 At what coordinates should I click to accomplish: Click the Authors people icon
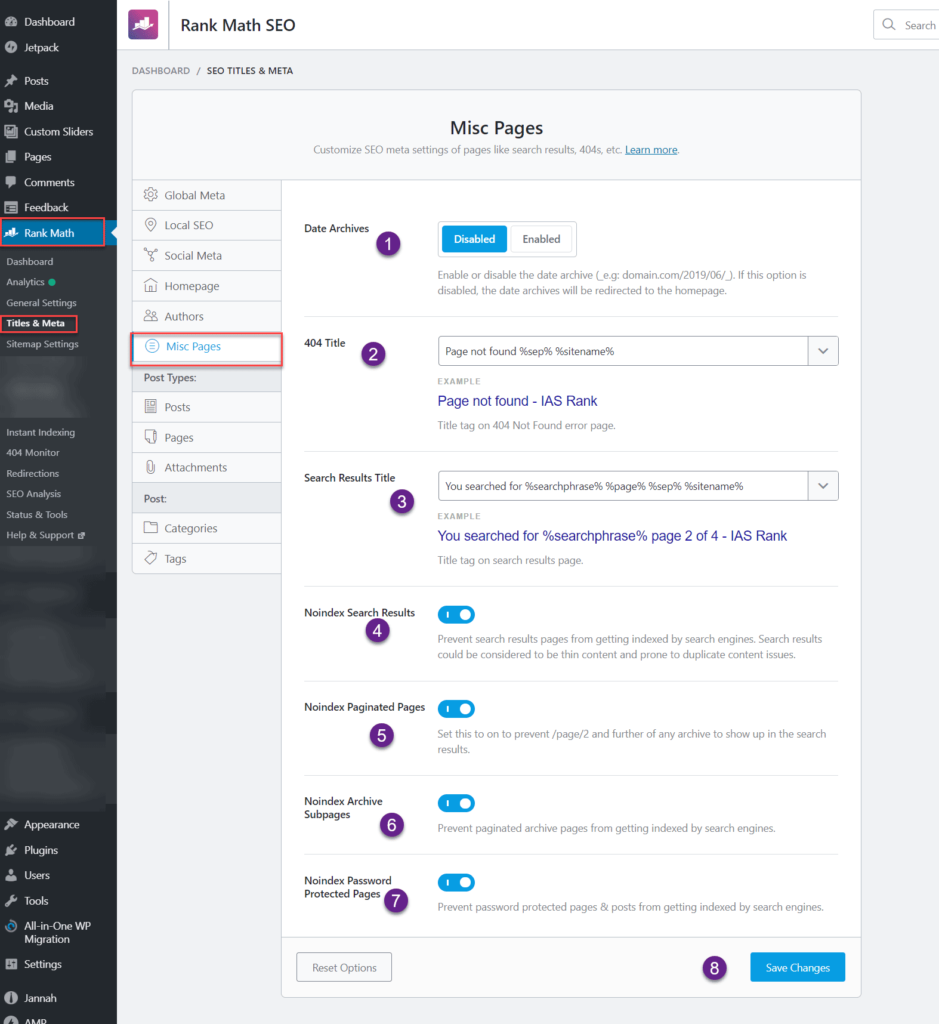pyautogui.click(x=151, y=316)
